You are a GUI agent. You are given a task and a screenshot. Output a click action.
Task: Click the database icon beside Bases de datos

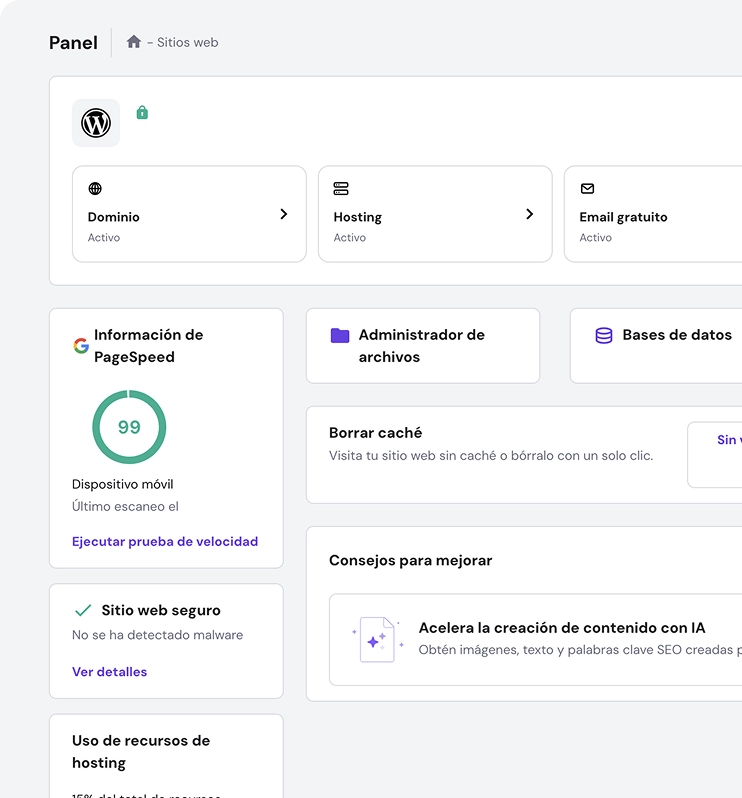click(x=604, y=336)
